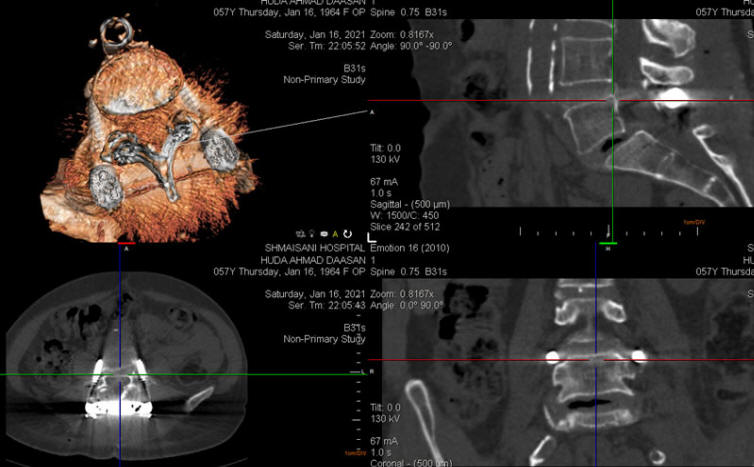Click the red marker atop the axial view
Image resolution: width=754 pixels, height=467 pixels.
point(126,244)
